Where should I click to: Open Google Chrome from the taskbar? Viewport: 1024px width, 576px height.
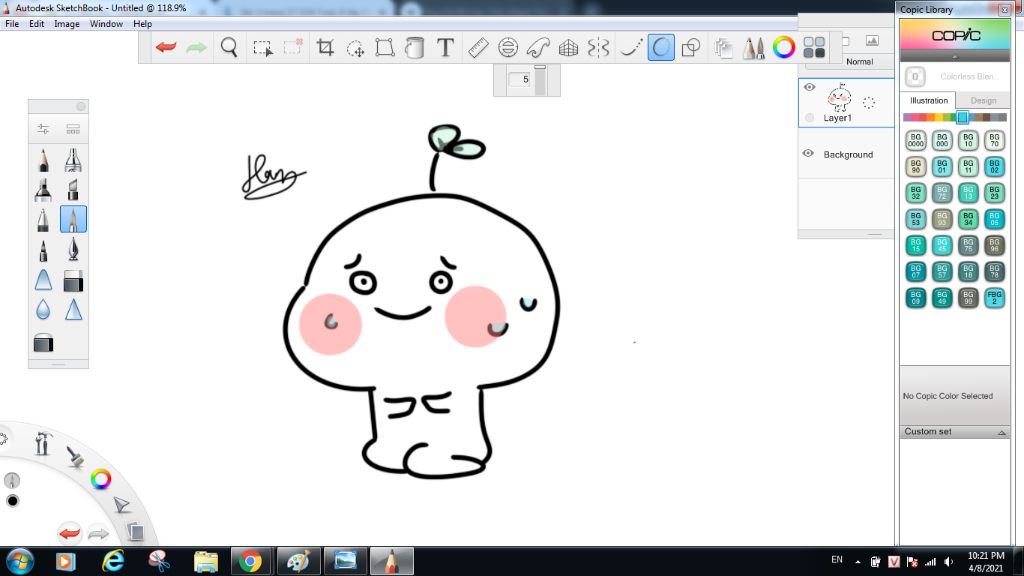point(250,561)
